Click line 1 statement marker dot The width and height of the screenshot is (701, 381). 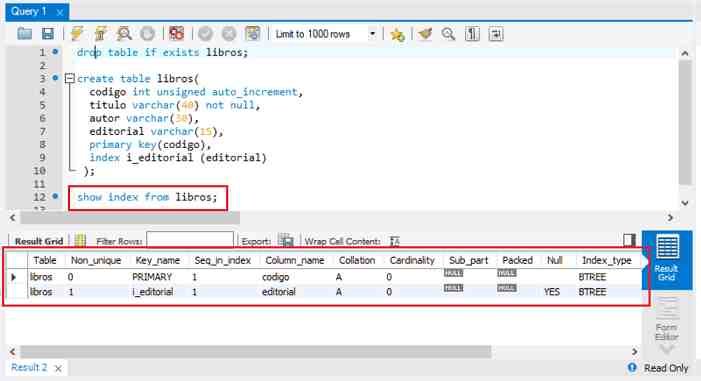point(55,52)
